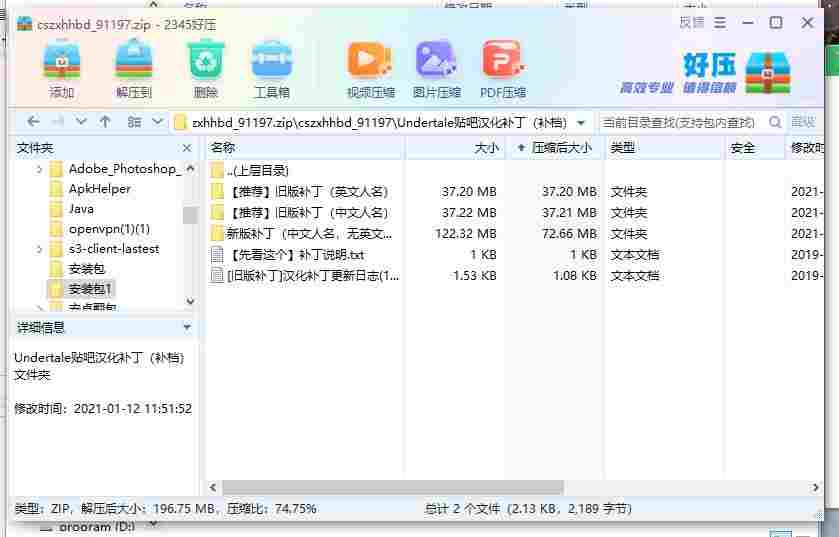
Task: Click the 122.32 MB size cell
Action: [466, 234]
